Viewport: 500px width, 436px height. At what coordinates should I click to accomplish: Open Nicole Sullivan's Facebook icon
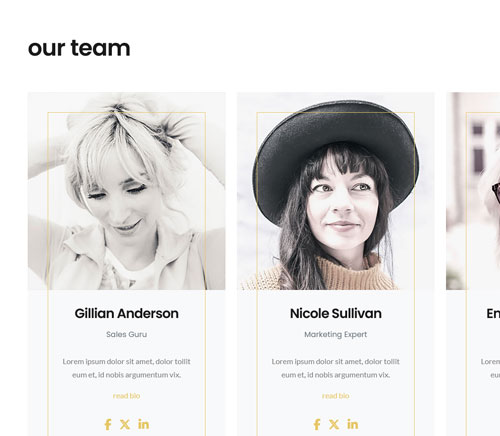click(x=317, y=425)
